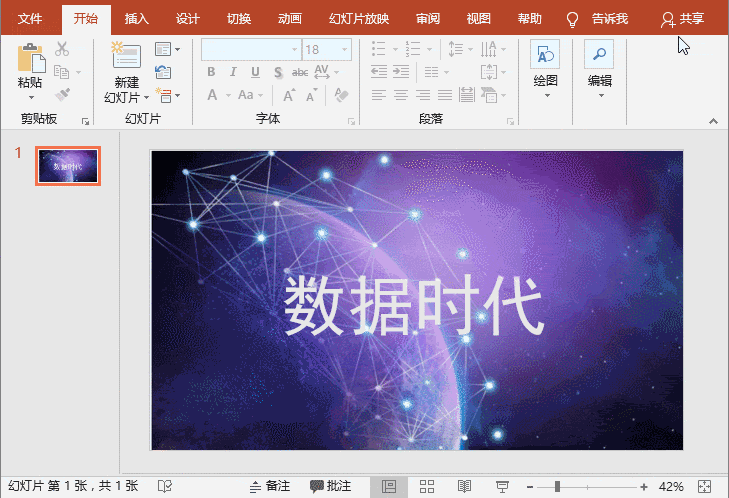Switch to the 审阅 tab
The width and height of the screenshot is (729, 498).
coord(428,19)
